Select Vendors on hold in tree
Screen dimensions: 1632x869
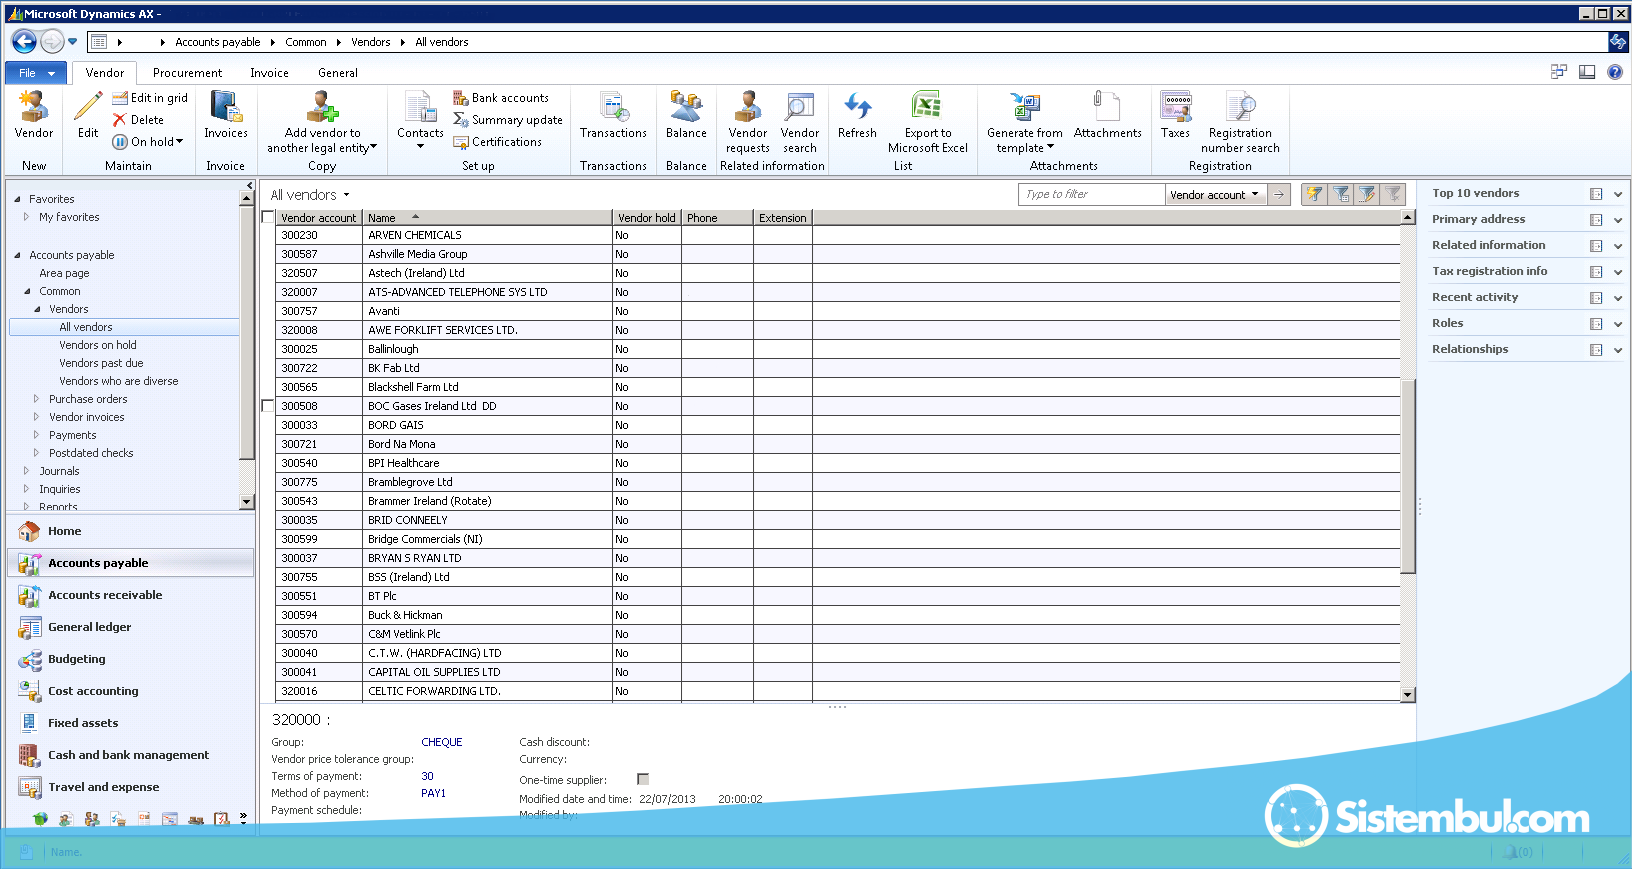97,345
